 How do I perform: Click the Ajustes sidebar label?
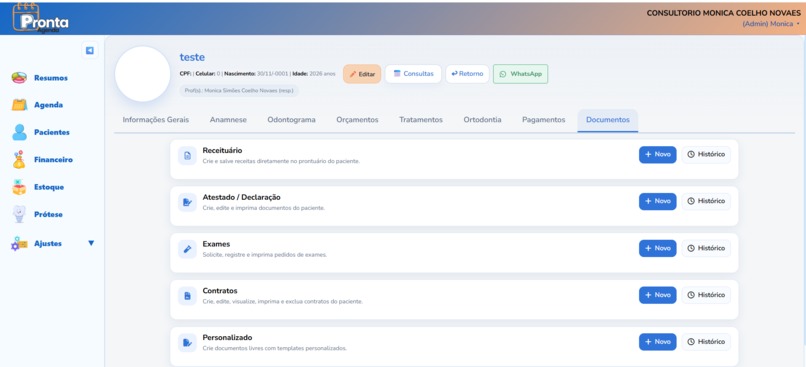tap(48, 244)
